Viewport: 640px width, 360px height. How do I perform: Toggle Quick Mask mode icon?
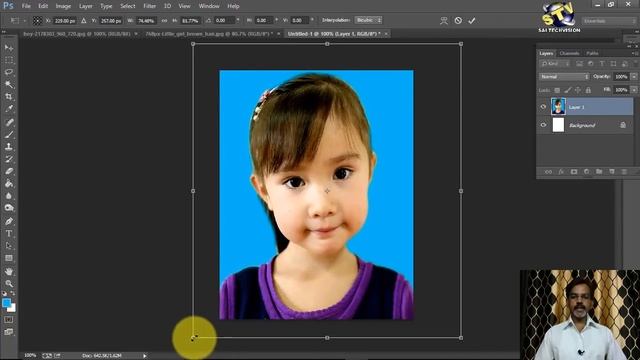tap(9, 320)
